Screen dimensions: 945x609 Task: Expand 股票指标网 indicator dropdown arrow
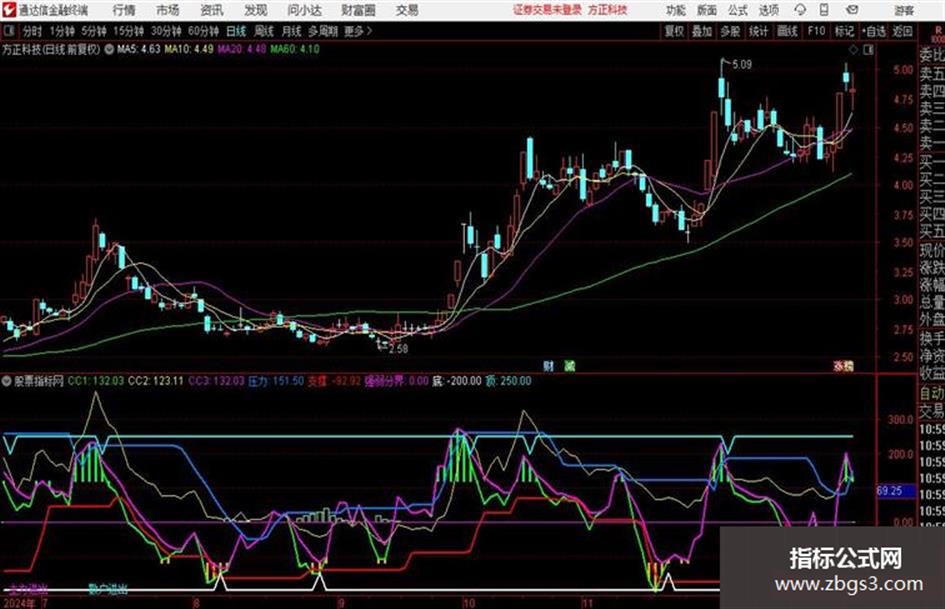[x=7, y=381]
